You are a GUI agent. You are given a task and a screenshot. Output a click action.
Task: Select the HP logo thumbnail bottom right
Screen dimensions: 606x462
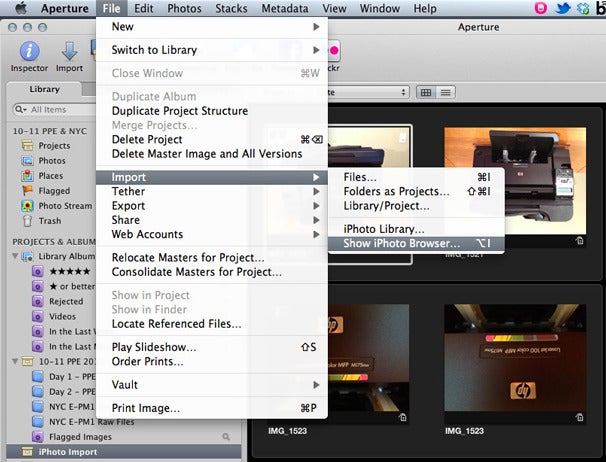pos(515,358)
